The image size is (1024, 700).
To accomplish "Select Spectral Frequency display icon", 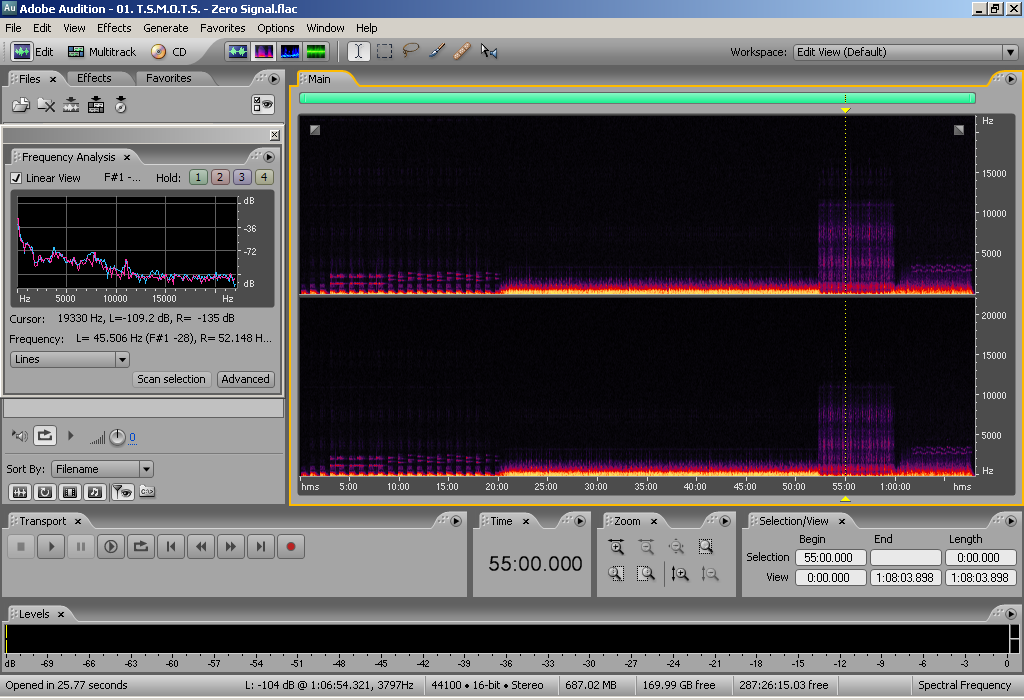I will pos(264,52).
